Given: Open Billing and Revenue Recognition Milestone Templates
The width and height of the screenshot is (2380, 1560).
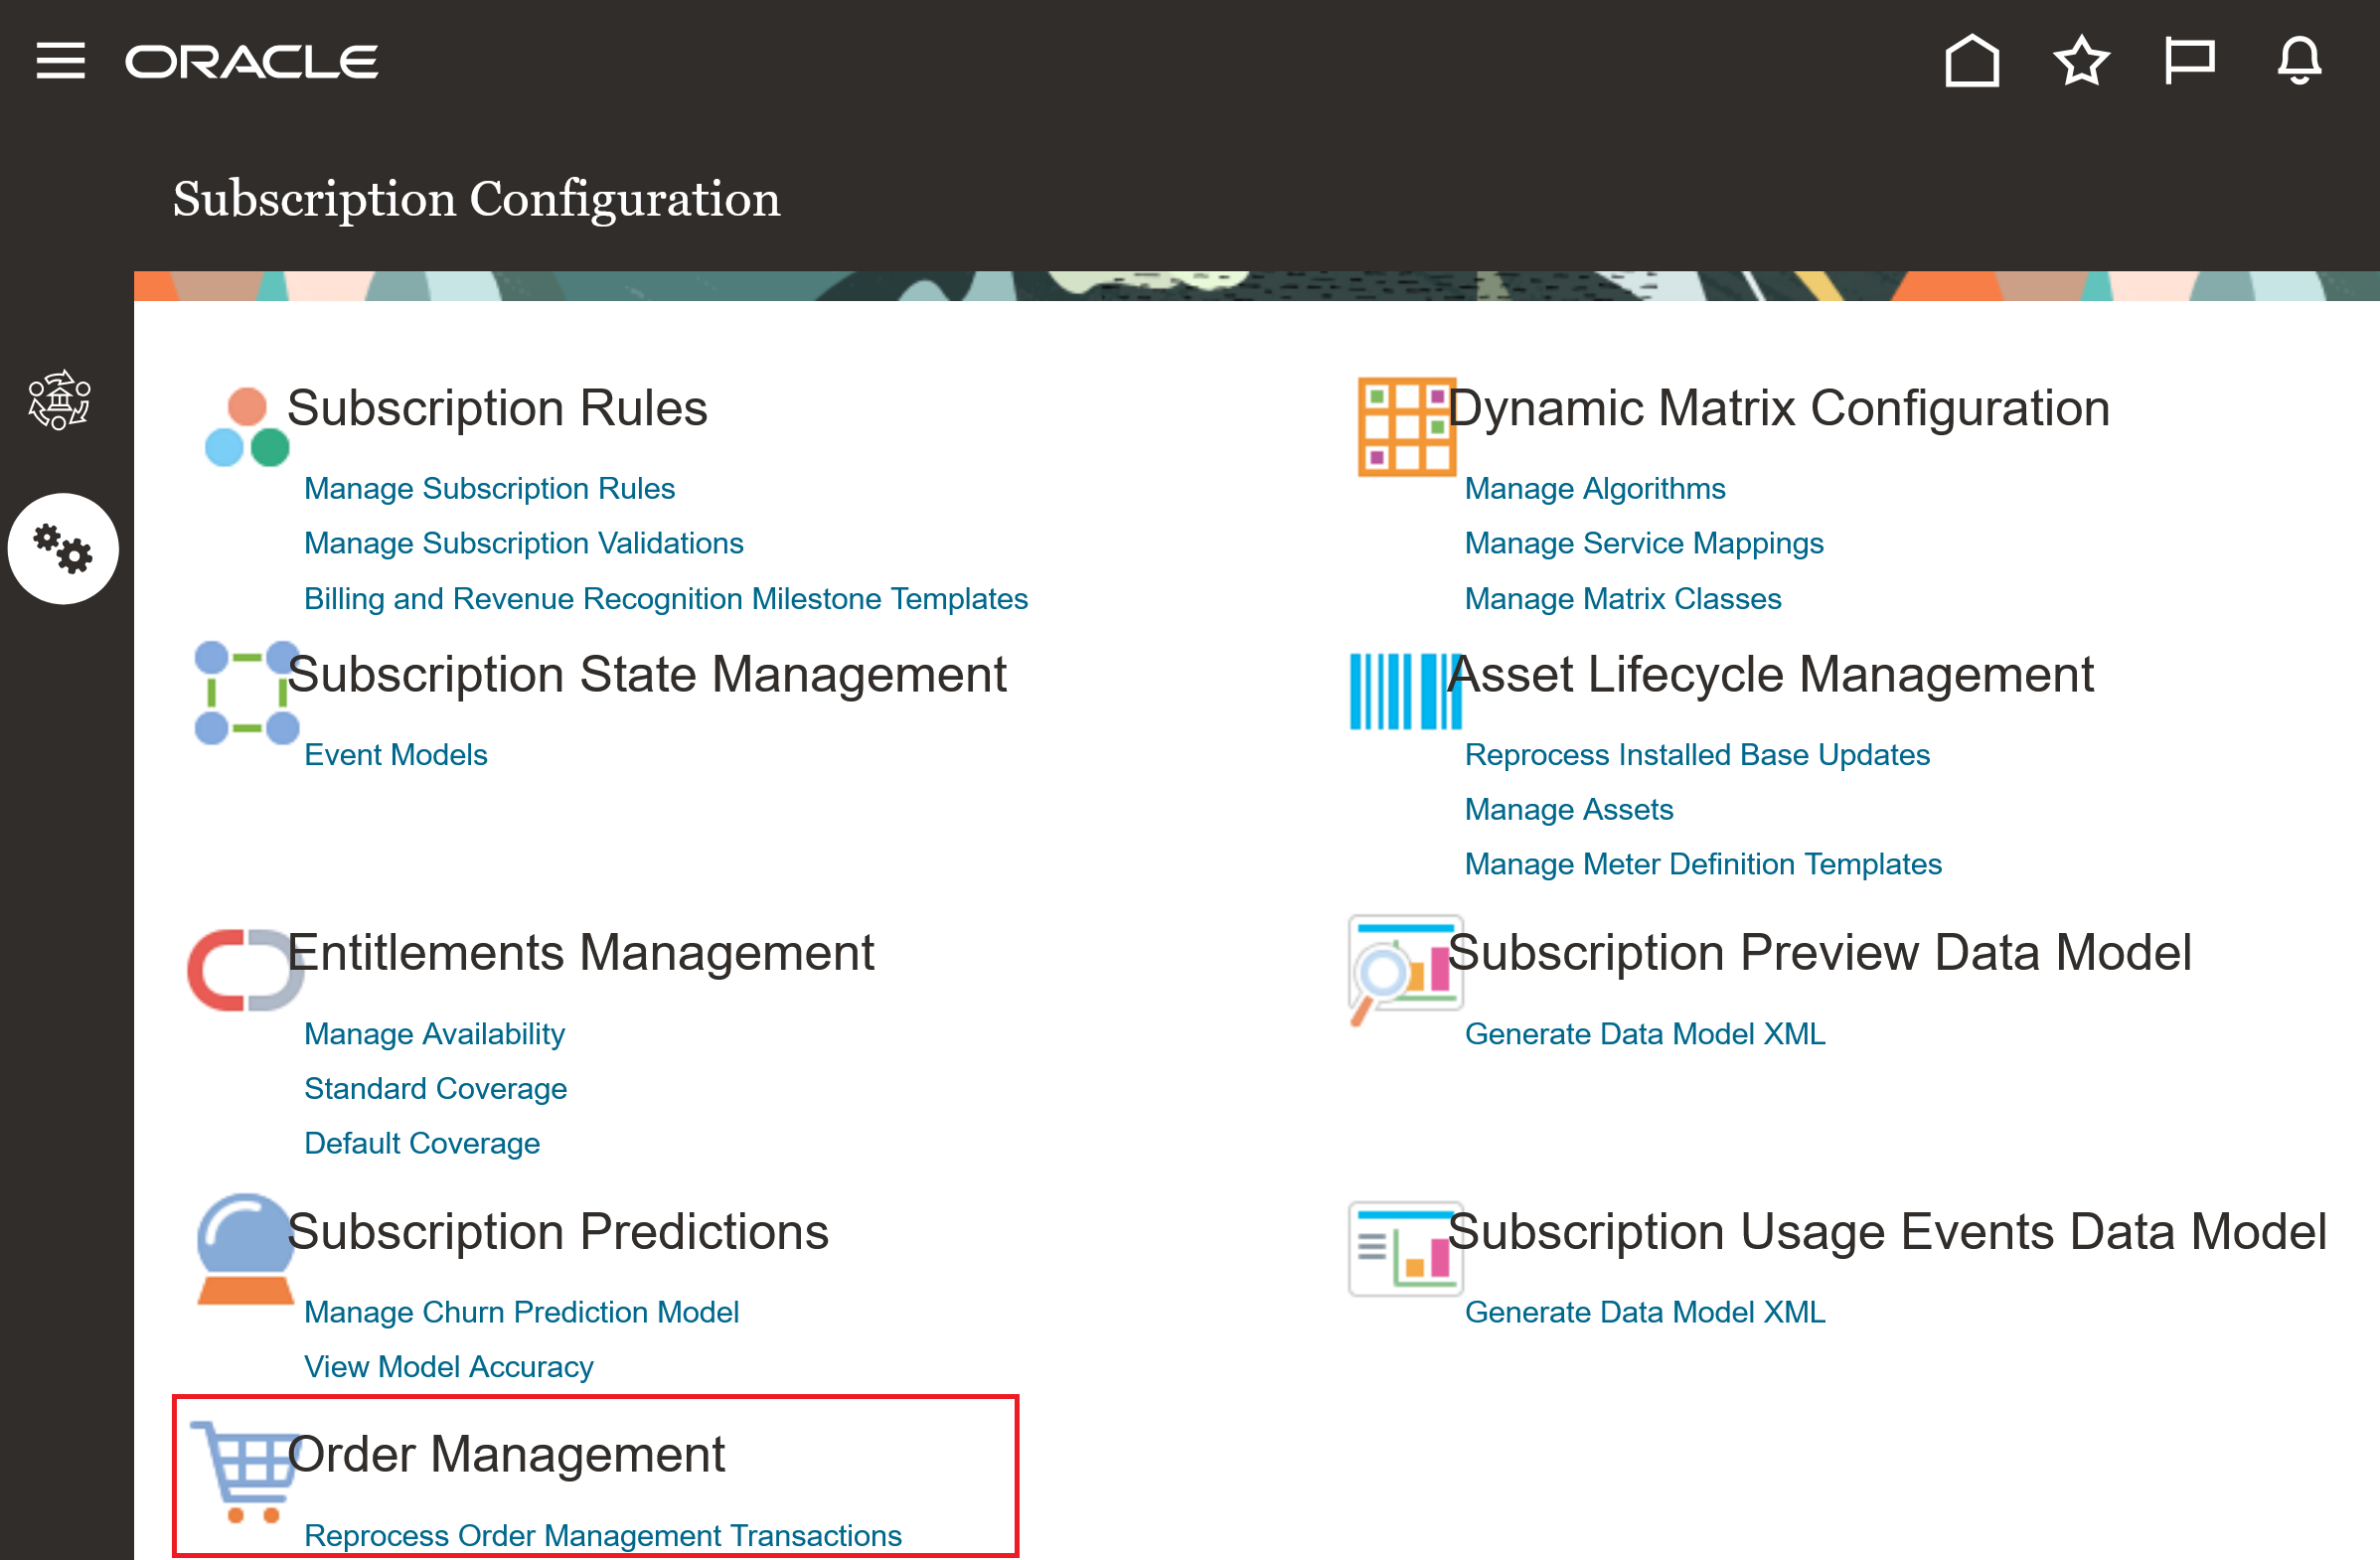Looking at the screenshot, I should pos(665,599).
